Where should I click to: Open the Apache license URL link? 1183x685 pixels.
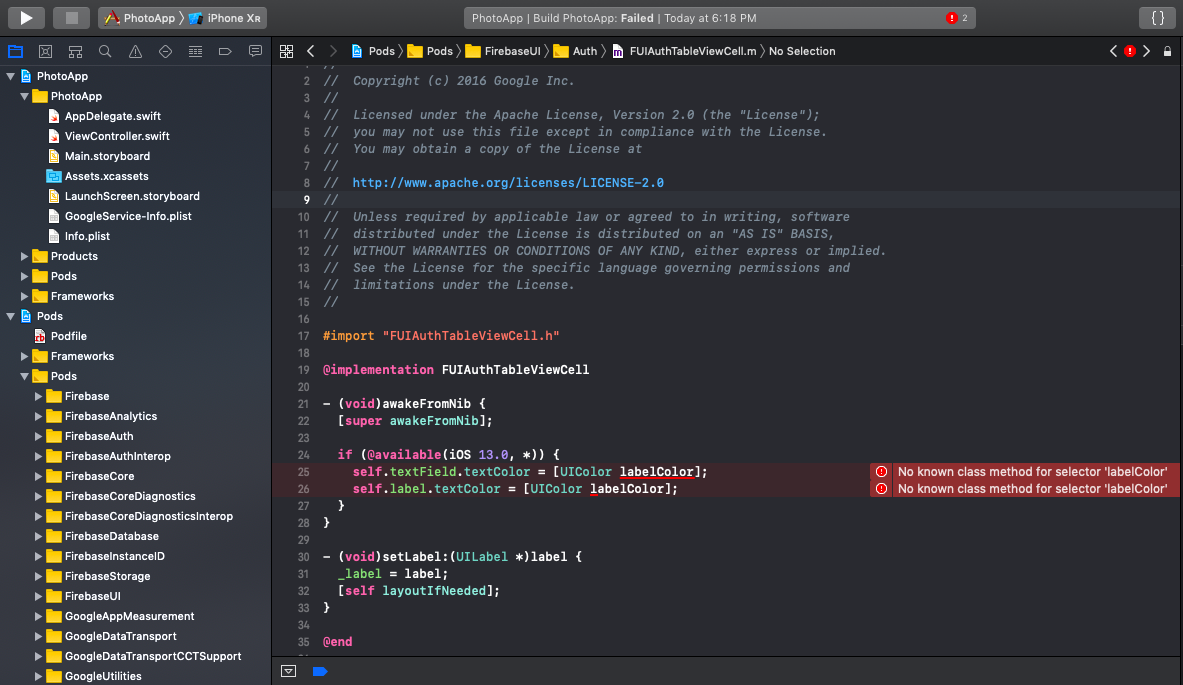[508, 183]
